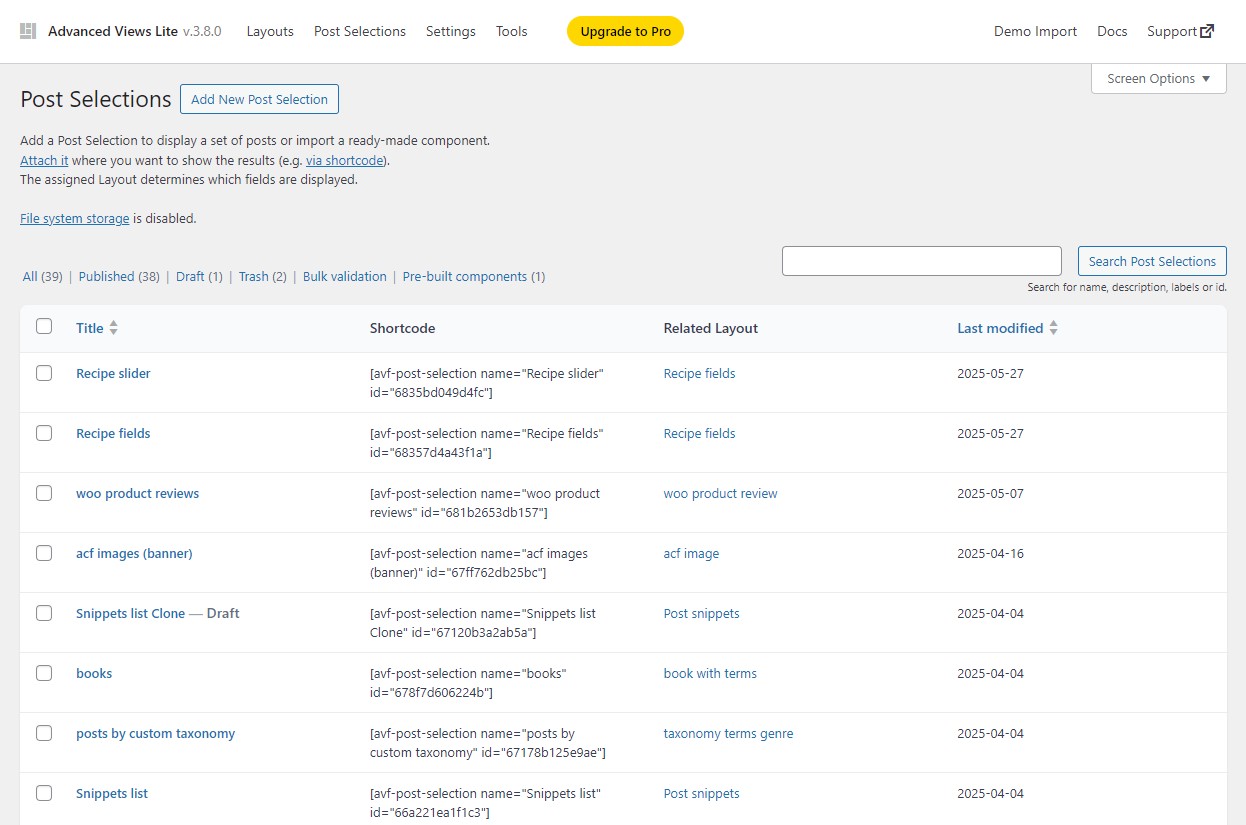Sort posts via the Last modified arrows
This screenshot has height=825, width=1246.
pyautogui.click(x=1055, y=327)
